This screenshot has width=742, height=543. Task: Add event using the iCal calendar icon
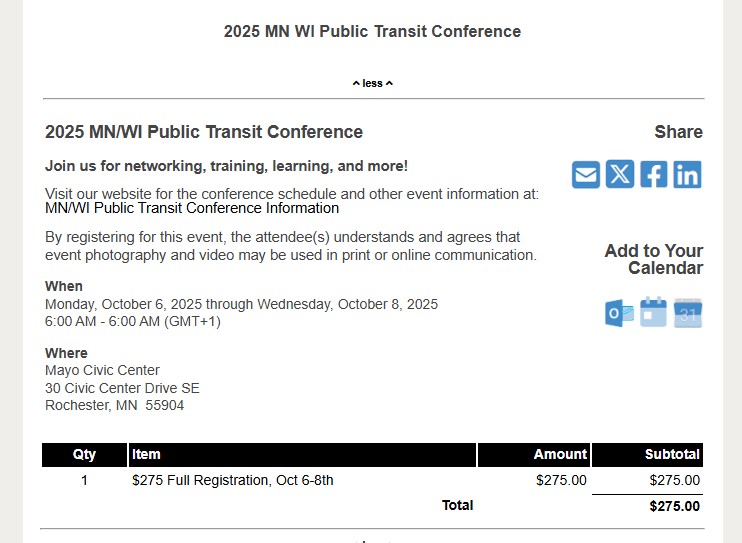pyautogui.click(x=653, y=312)
